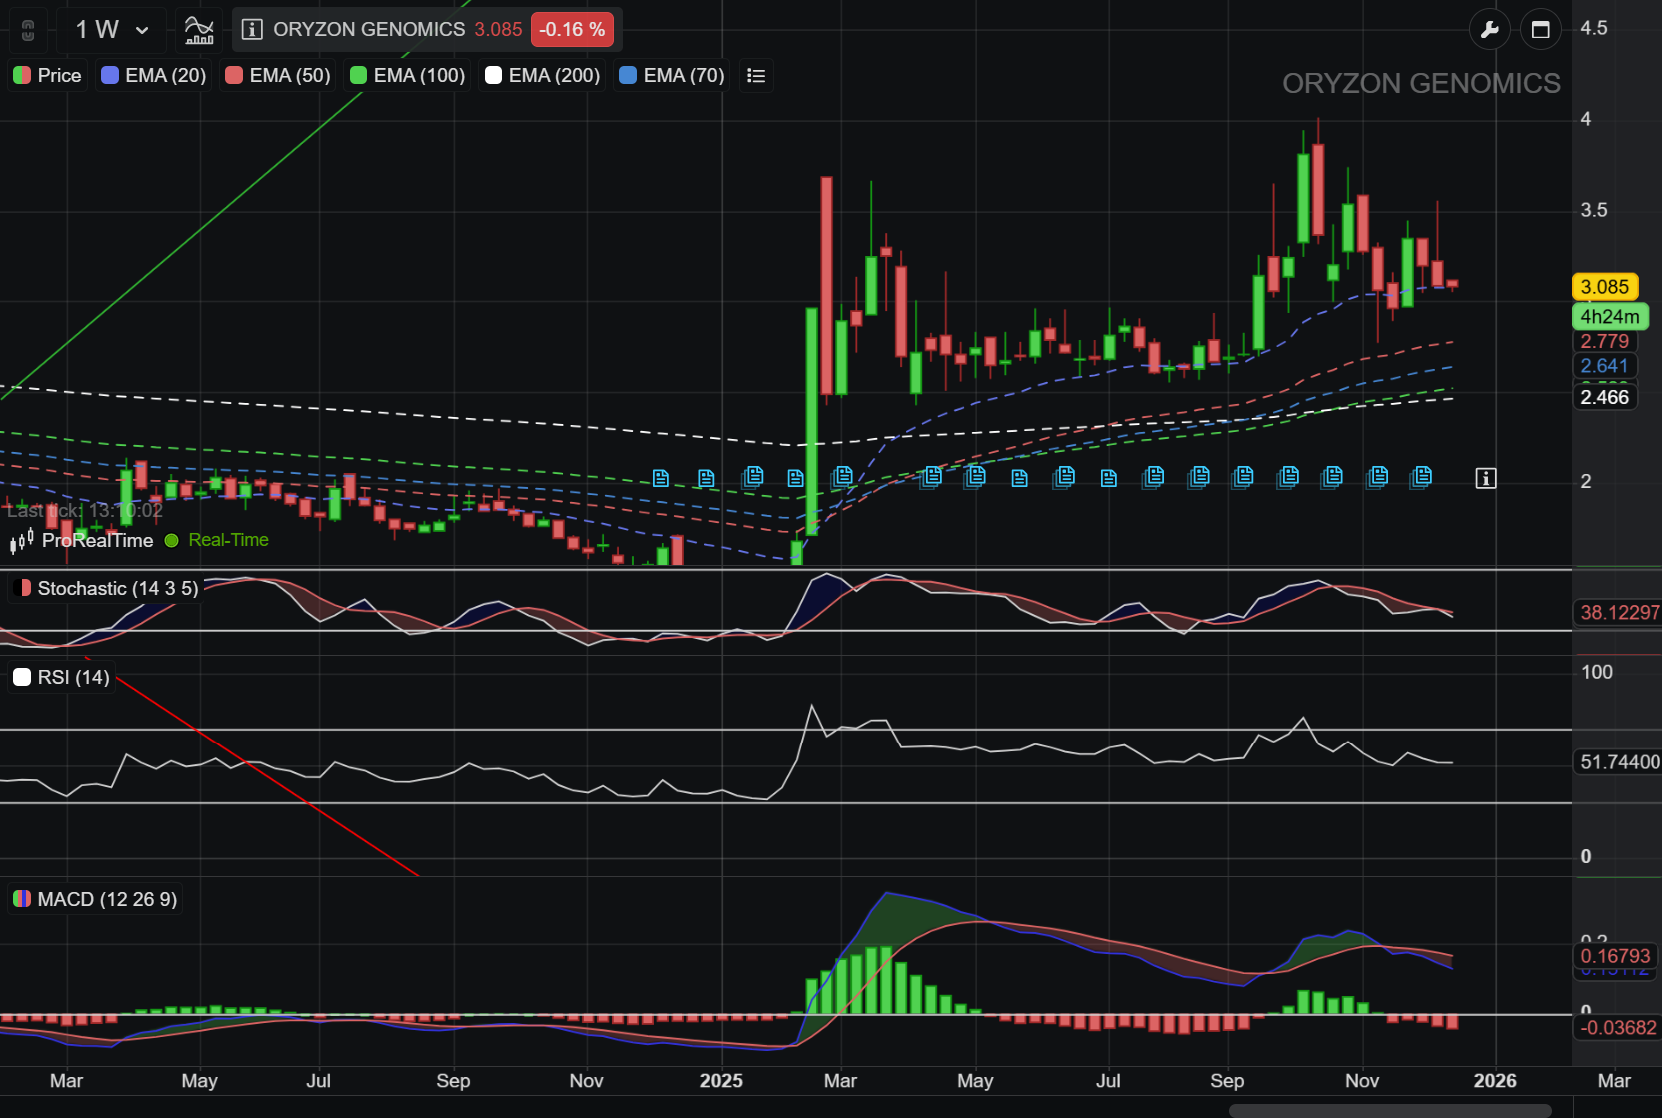Viewport: 1662px width, 1118px height.
Task: Open the indicators chart icon
Action: pos(199,30)
